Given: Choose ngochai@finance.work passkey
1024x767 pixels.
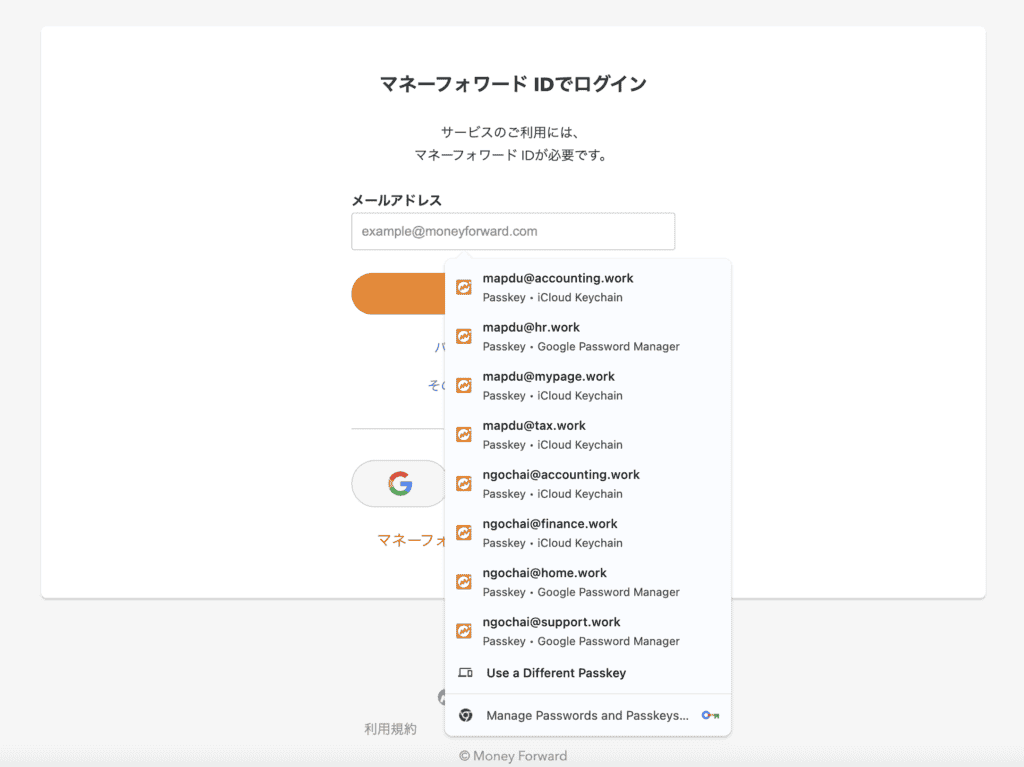Looking at the screenshot, I should (x=588, y=532).
